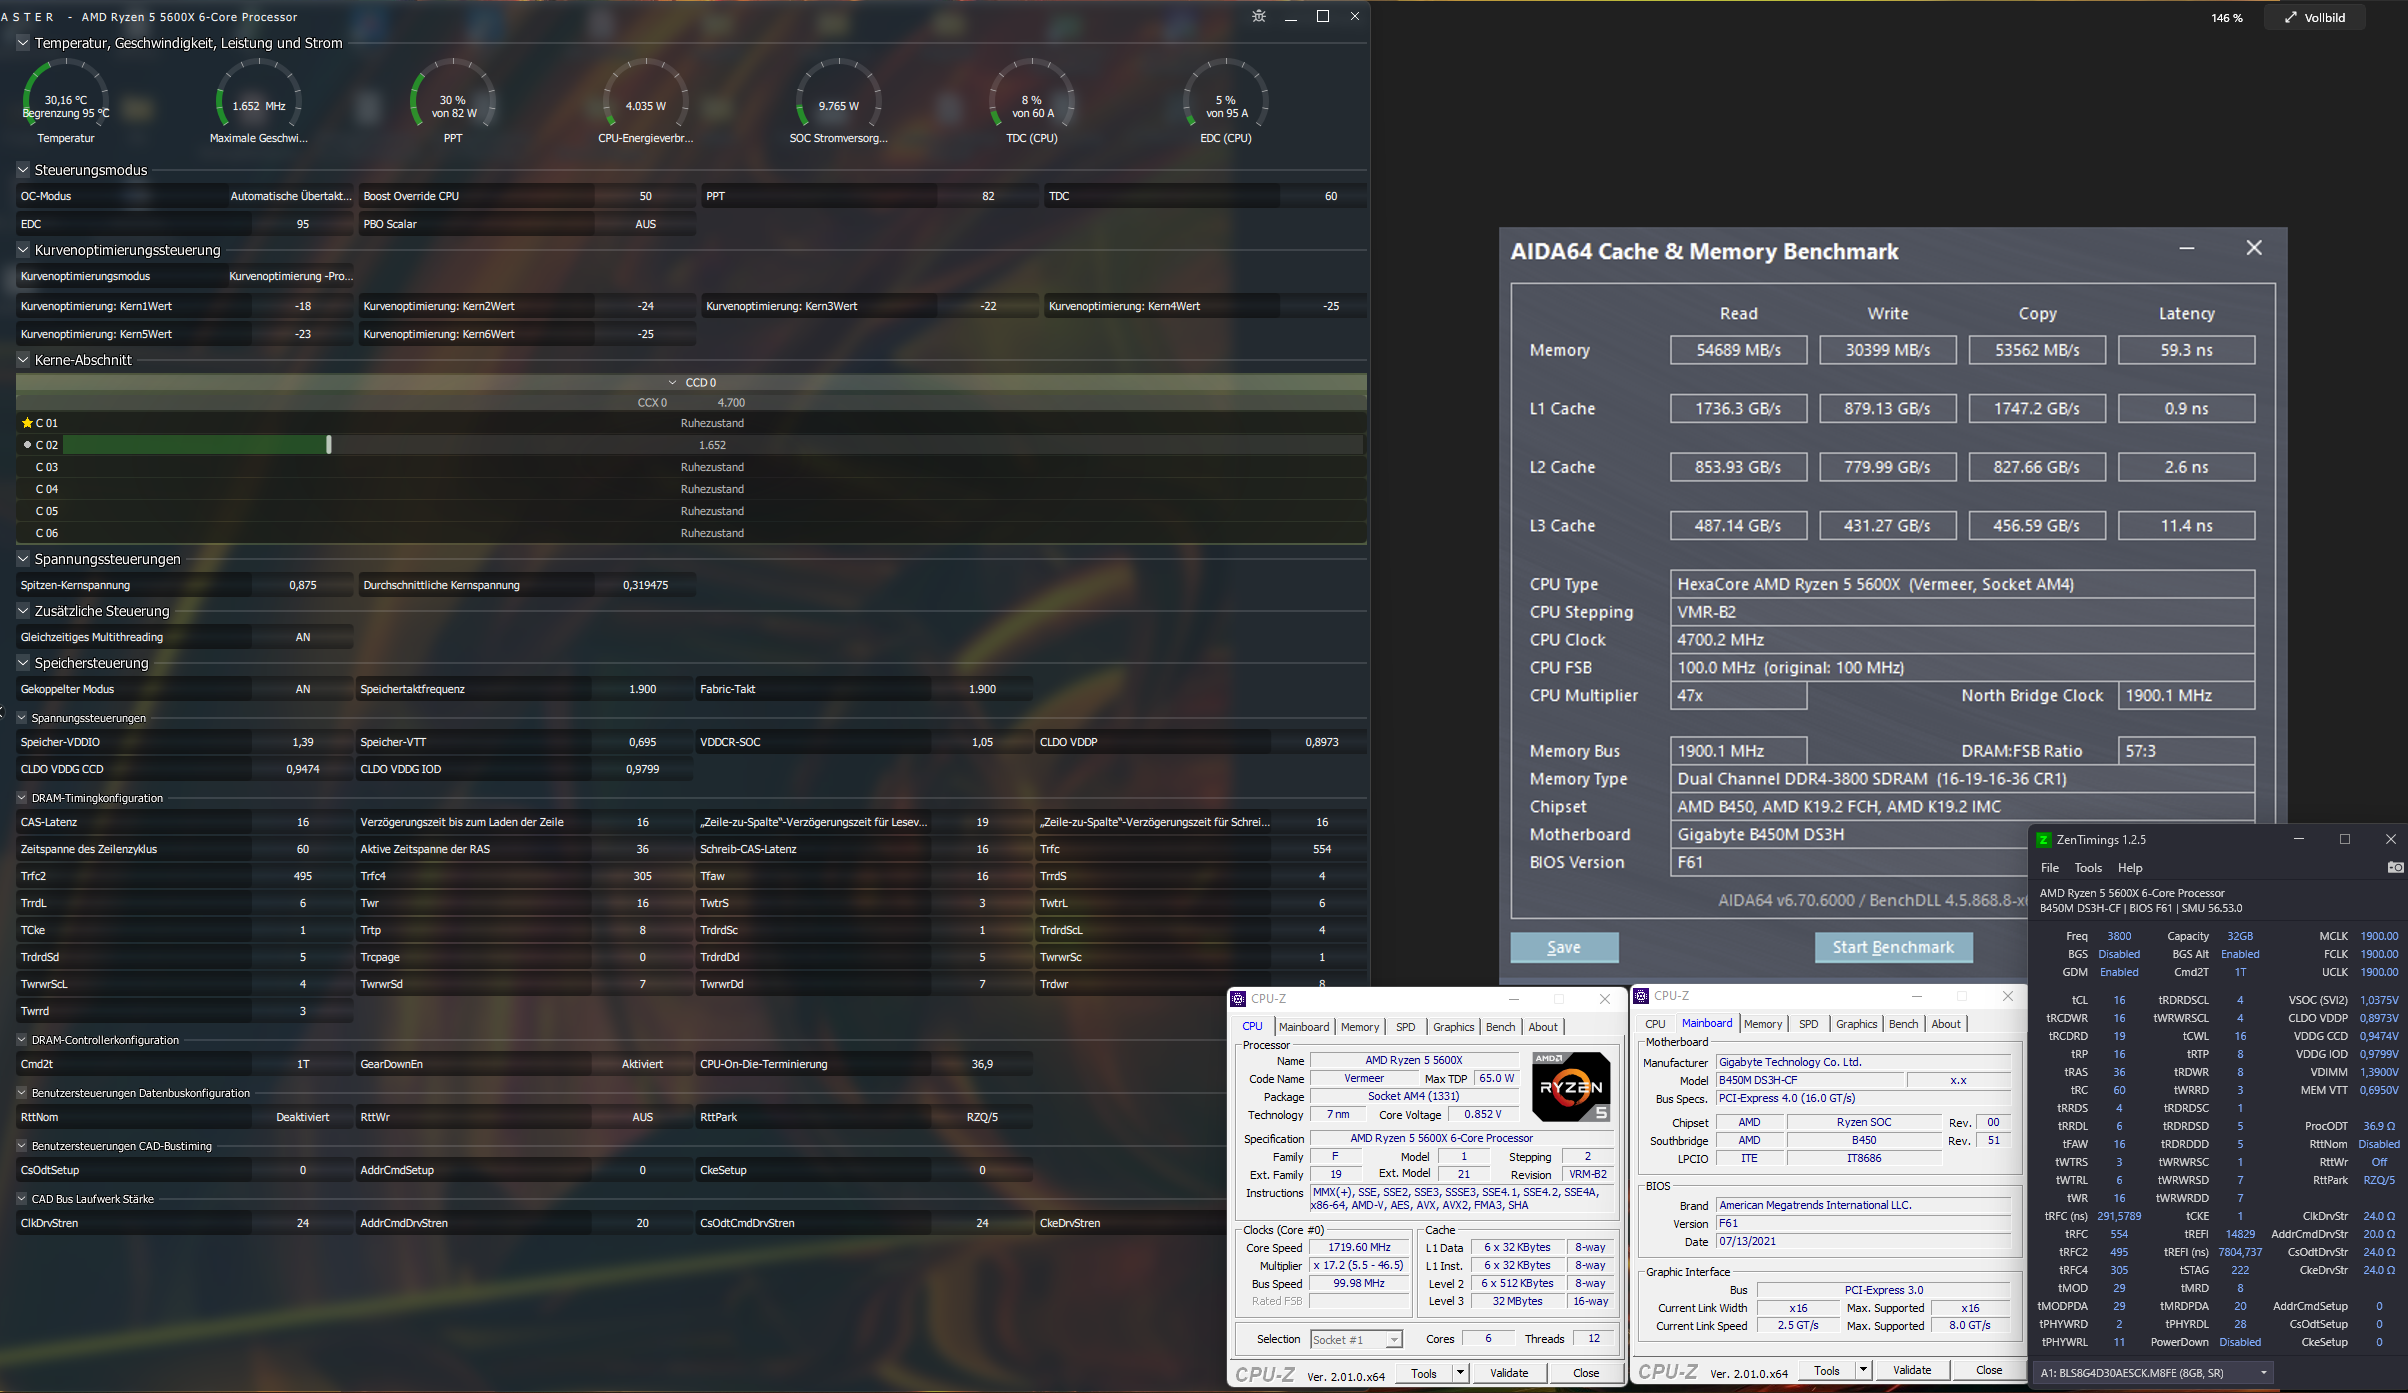Click the 146 % zoom indicator

click(x=2226, y=18)
